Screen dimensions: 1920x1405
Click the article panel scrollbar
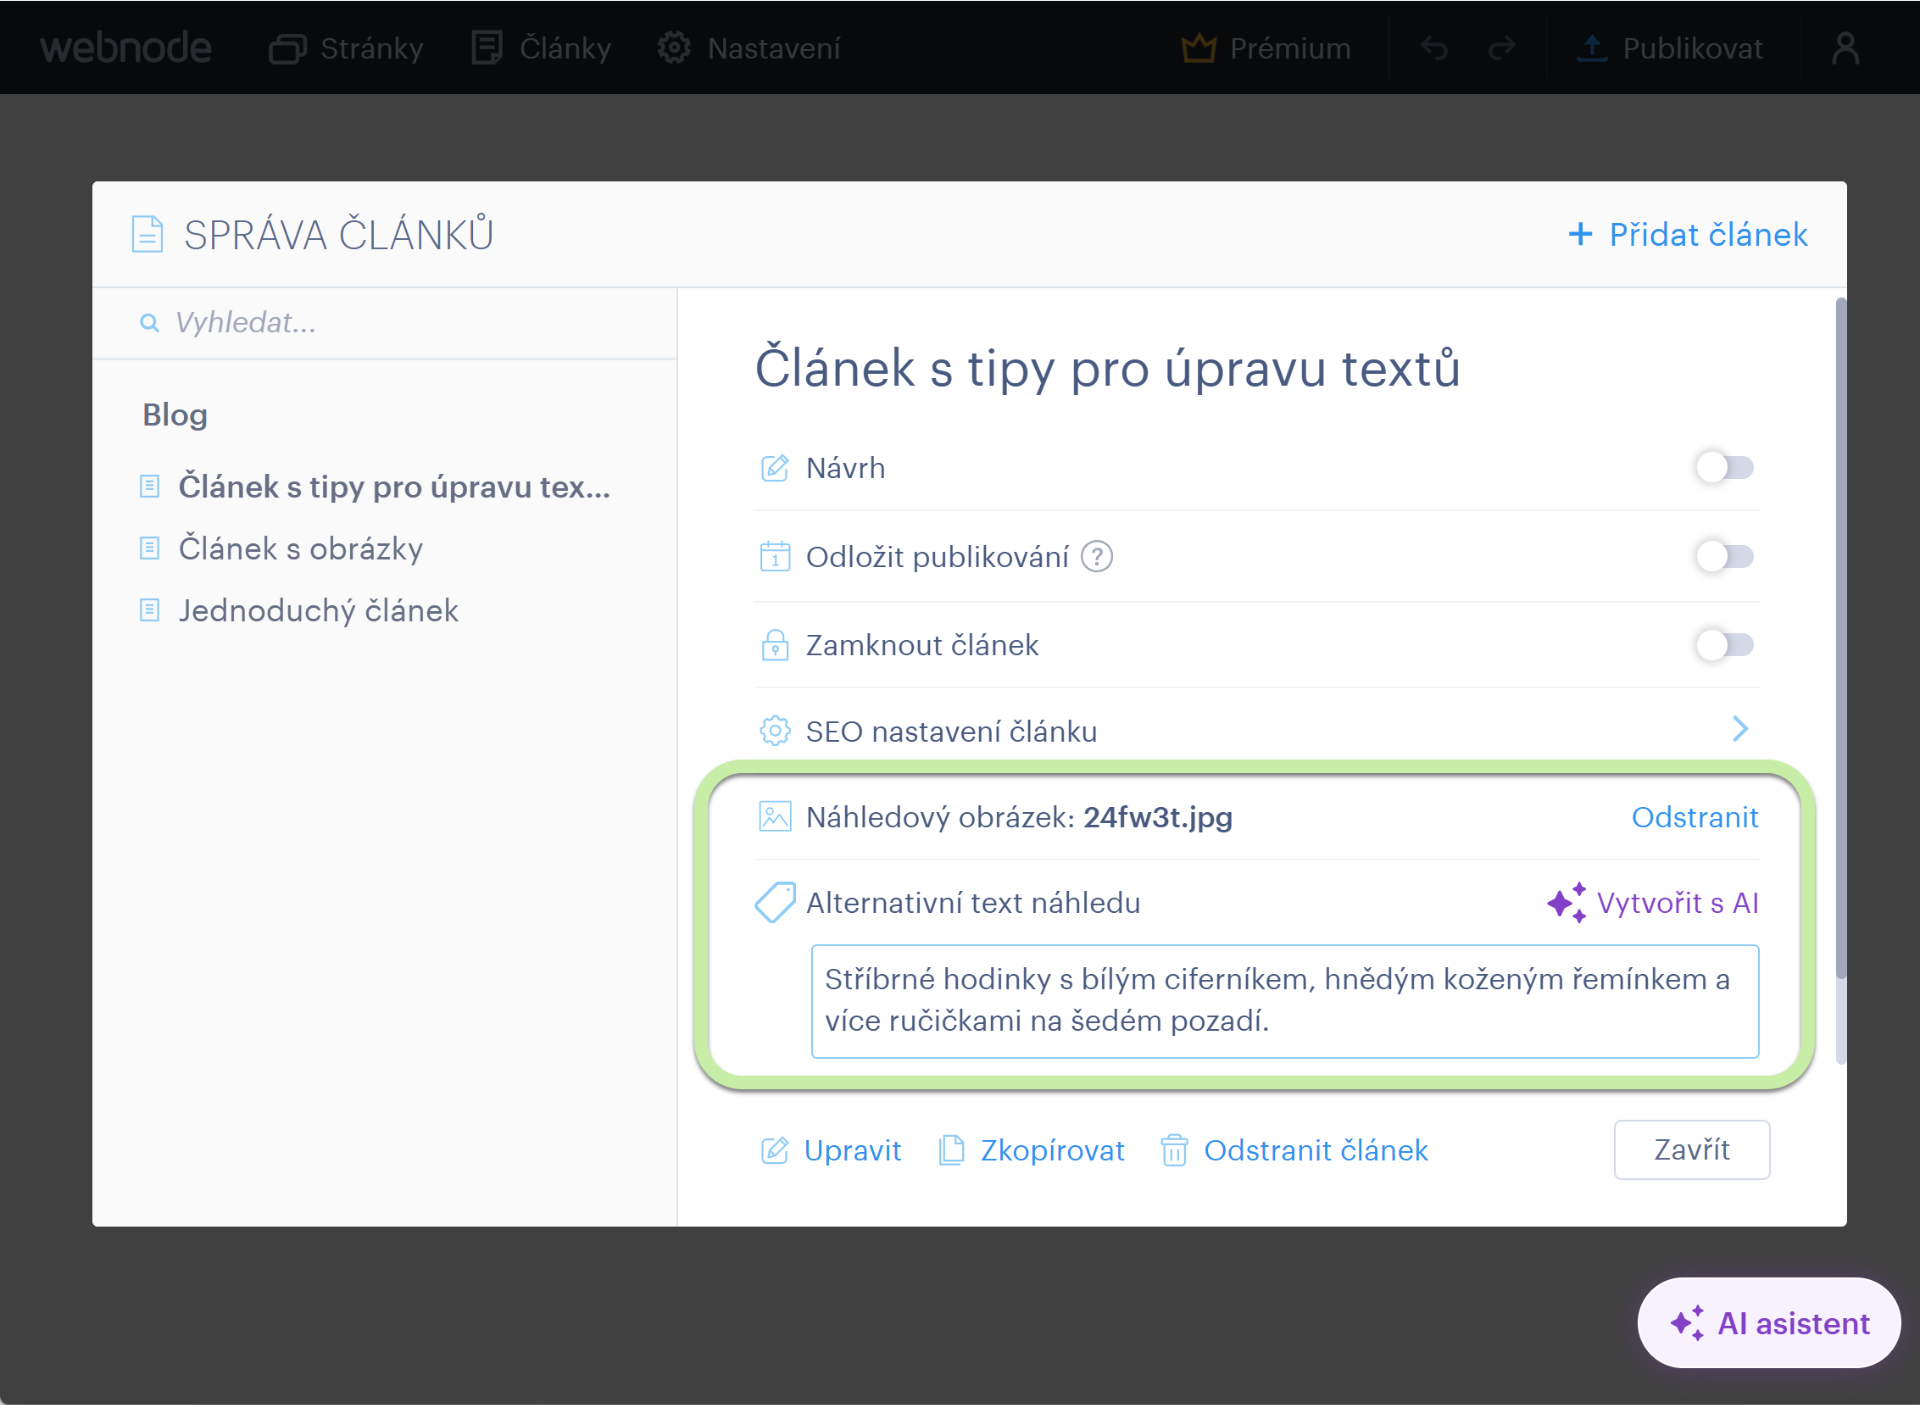1841,638
